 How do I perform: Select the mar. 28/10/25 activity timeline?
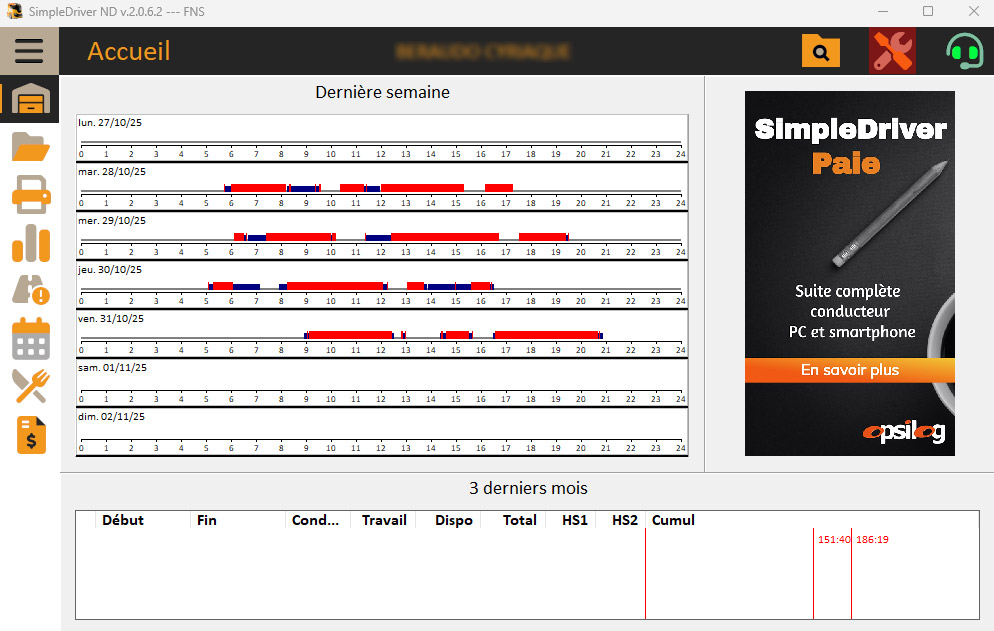[x=382, y=187]
